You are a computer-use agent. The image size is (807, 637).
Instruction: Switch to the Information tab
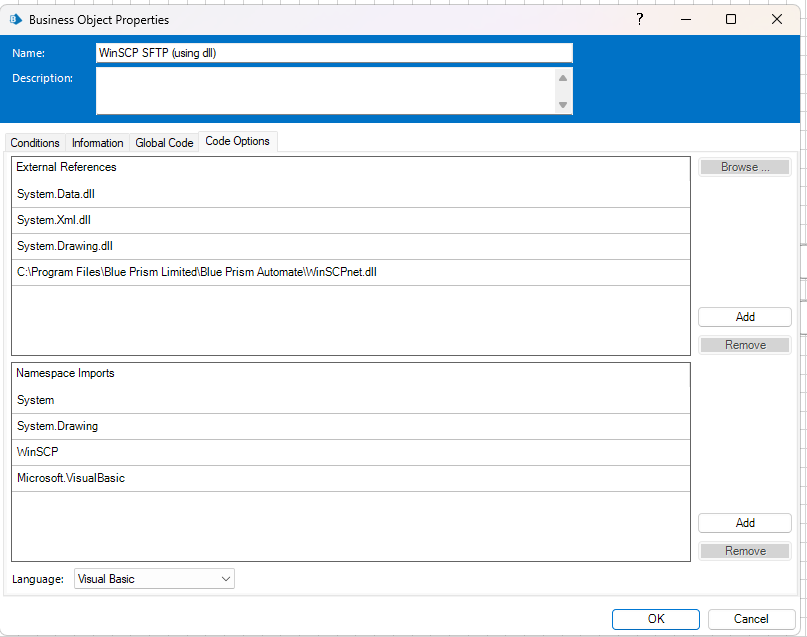coord(98,143)
